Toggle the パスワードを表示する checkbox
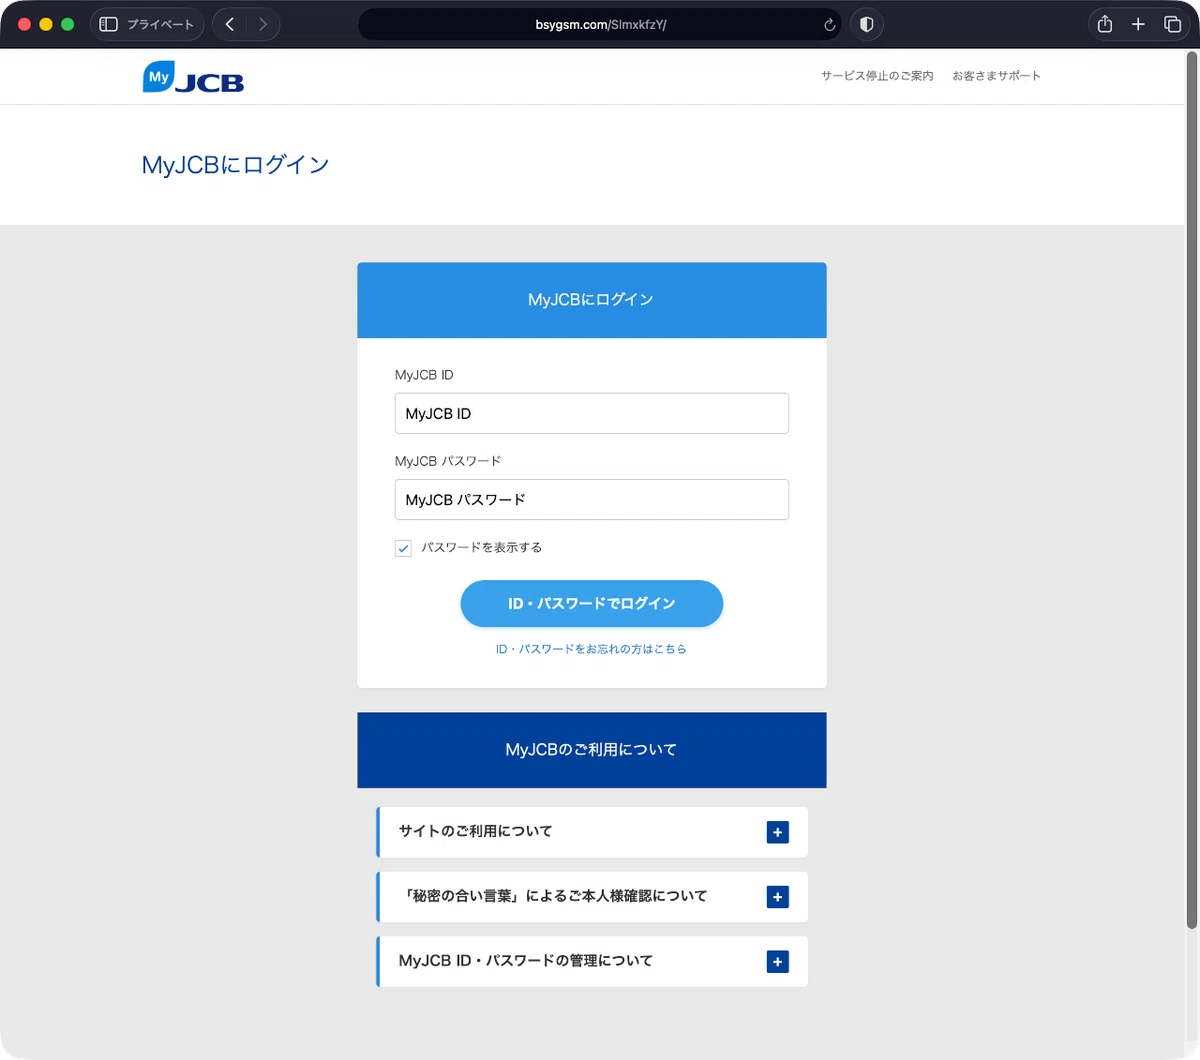This screenshot has width=1200, height=1060. 403,548
